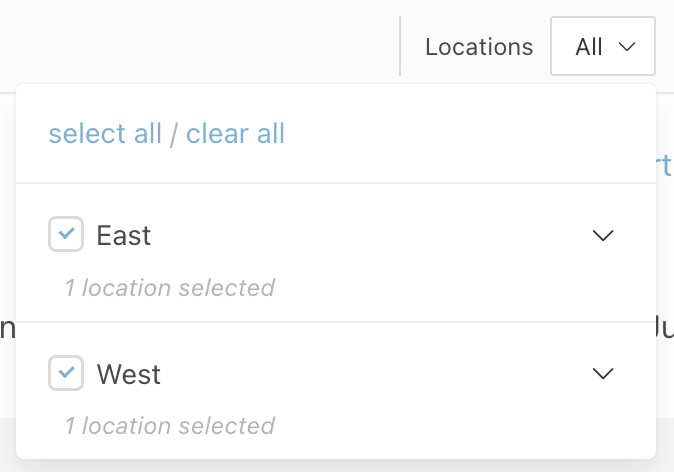Click 1 location selected text under West
Viewport: 674px width, 472px height.
[x=170, y=426]
